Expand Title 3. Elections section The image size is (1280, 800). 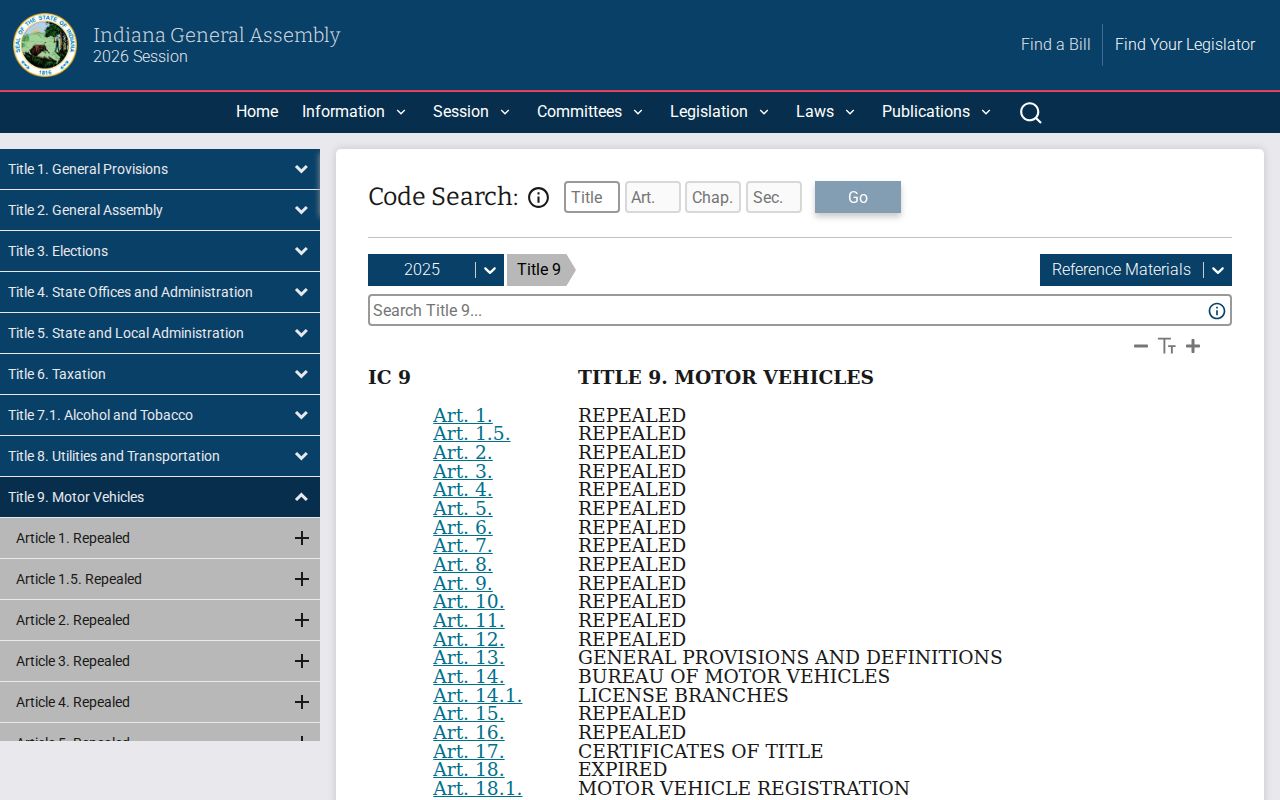[160, 251]
